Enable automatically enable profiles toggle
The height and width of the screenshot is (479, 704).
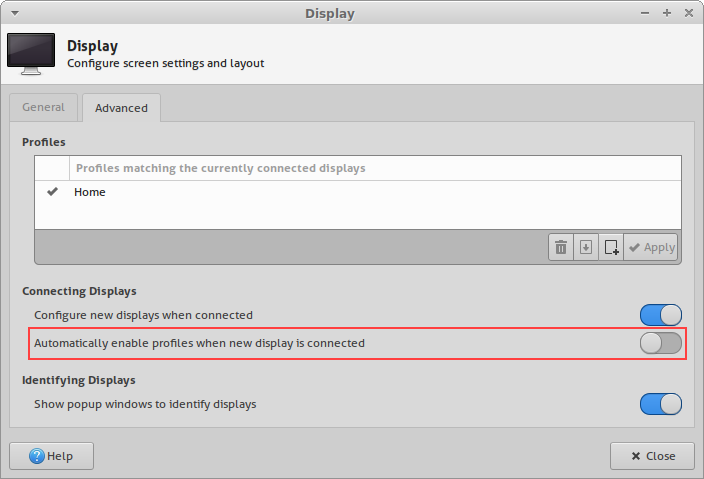tap(661, 343)
